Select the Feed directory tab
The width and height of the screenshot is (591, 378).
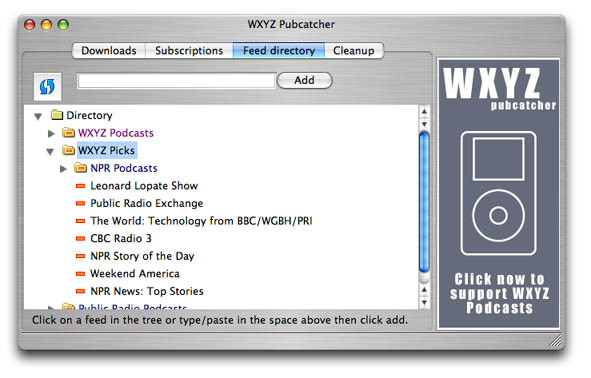(279, 51)
